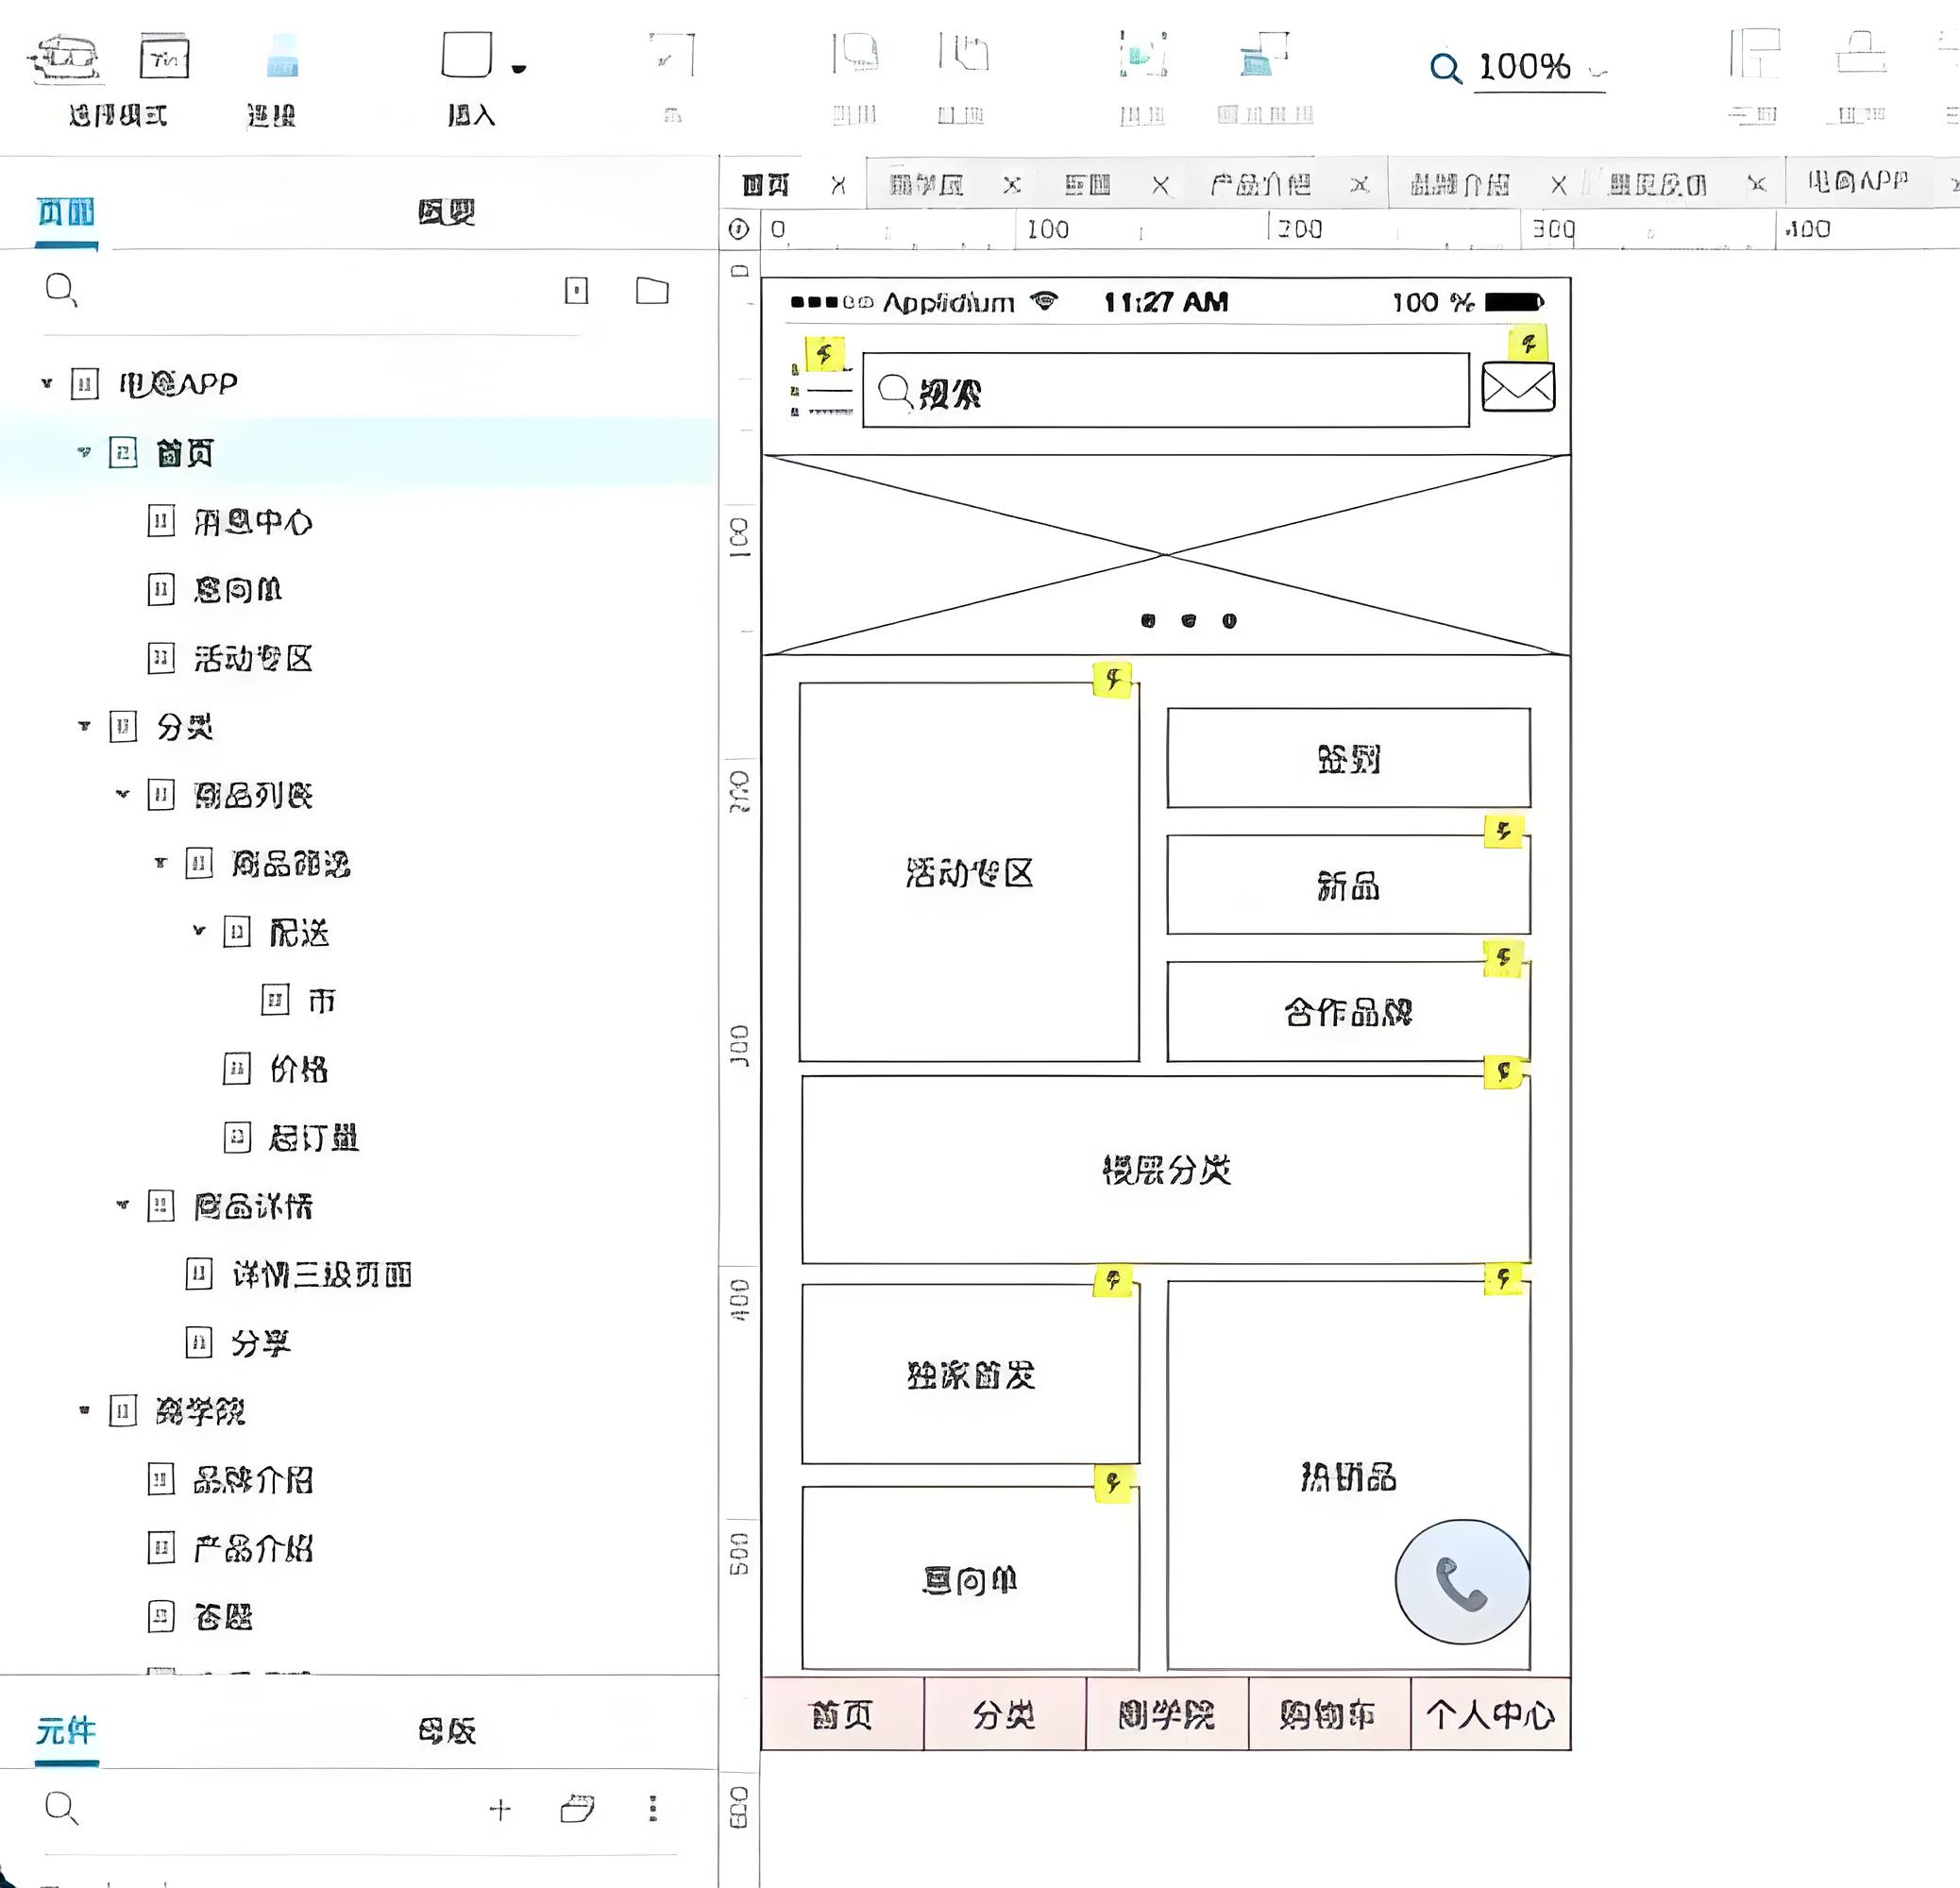The width and height of the screenshot is (1960, 1888).
Task: Click the Group icon in toolbar
Action: 1142,55
